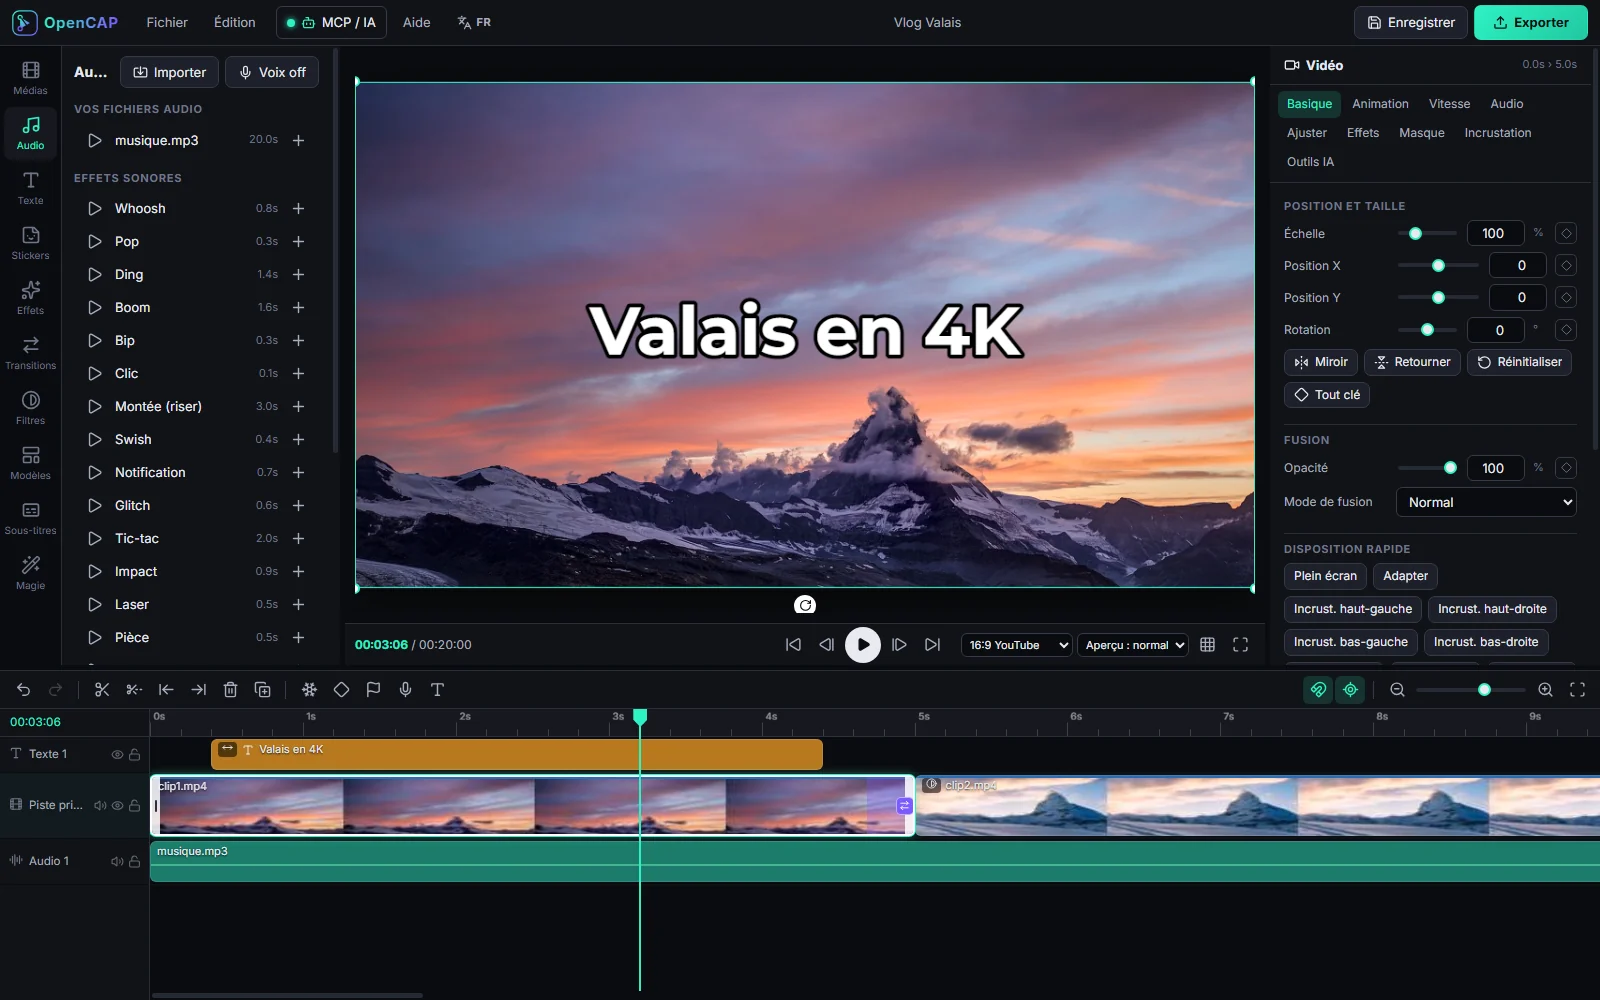Undo the last action
The height and width of the screenshot is (1000, 1600).
click(x=24, y=689)
